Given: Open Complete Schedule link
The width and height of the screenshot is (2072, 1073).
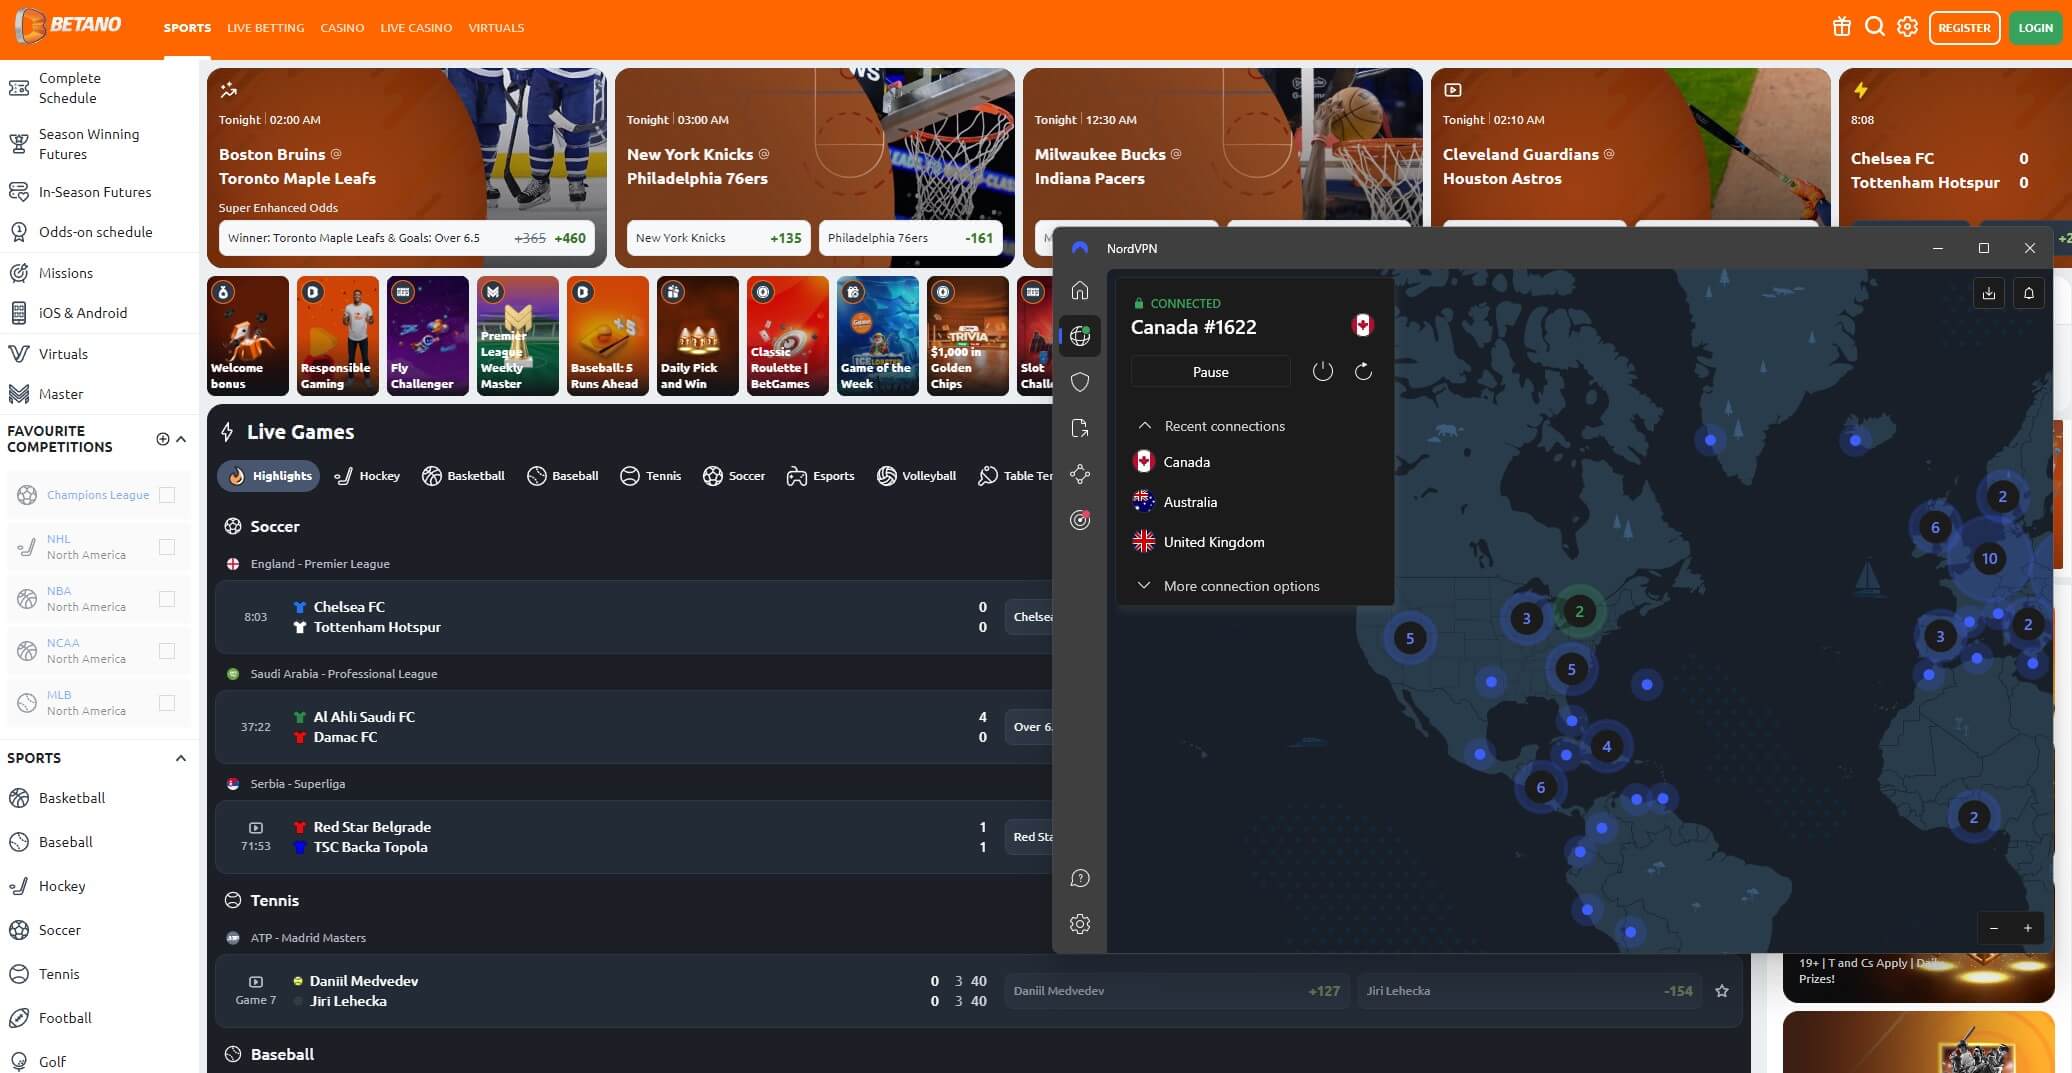Looking at the screenshot, I should (69, 88).
